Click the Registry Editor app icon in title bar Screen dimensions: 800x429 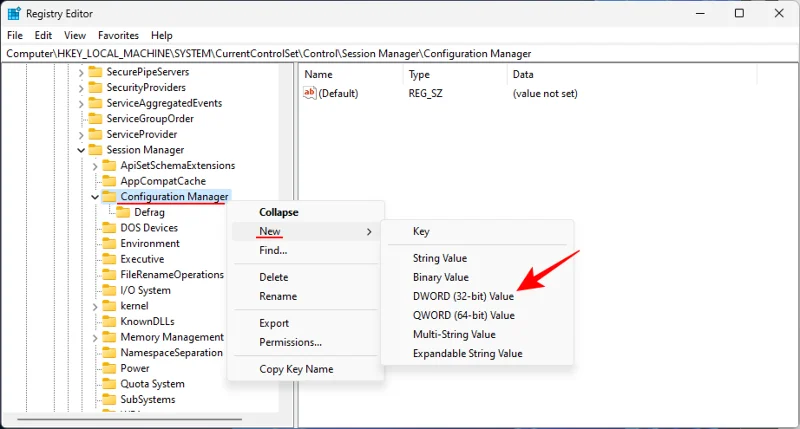(x=14, y=14)
